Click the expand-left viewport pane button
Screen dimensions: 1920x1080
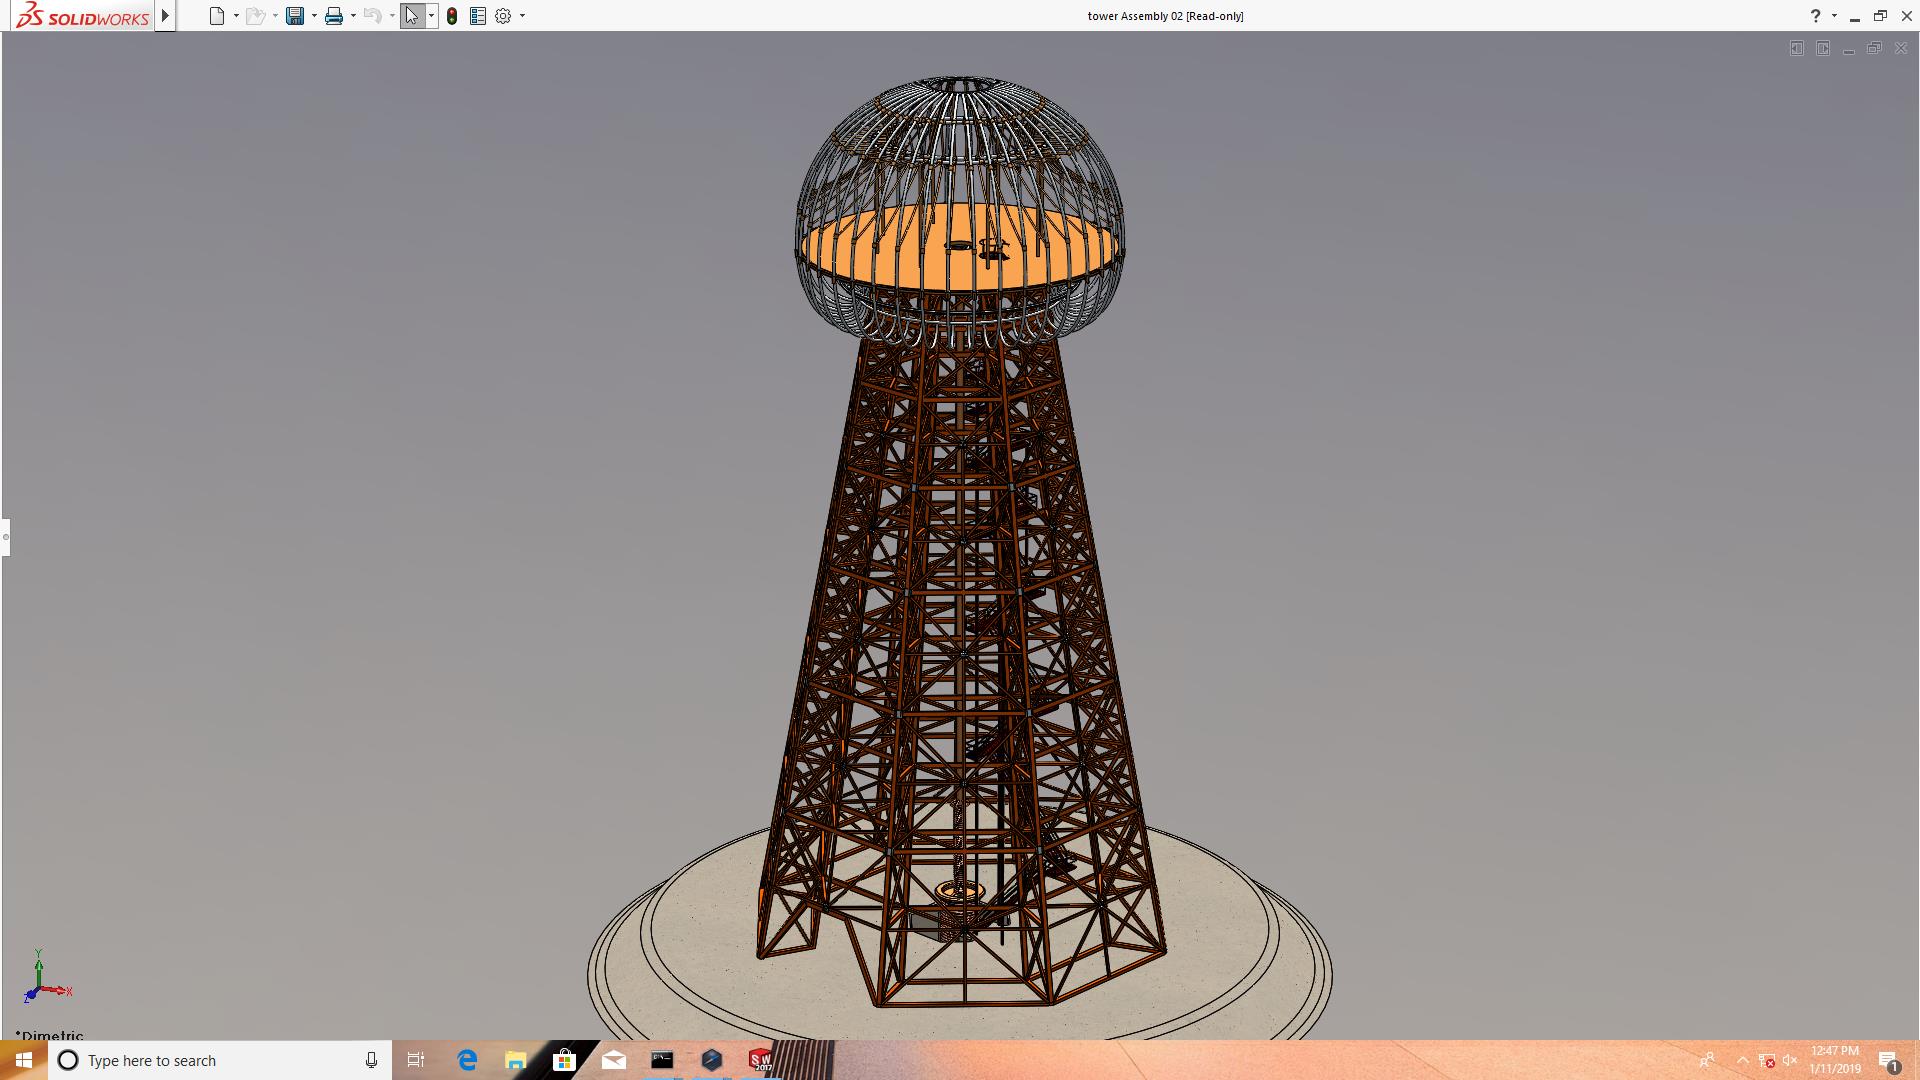point(1797,48)
